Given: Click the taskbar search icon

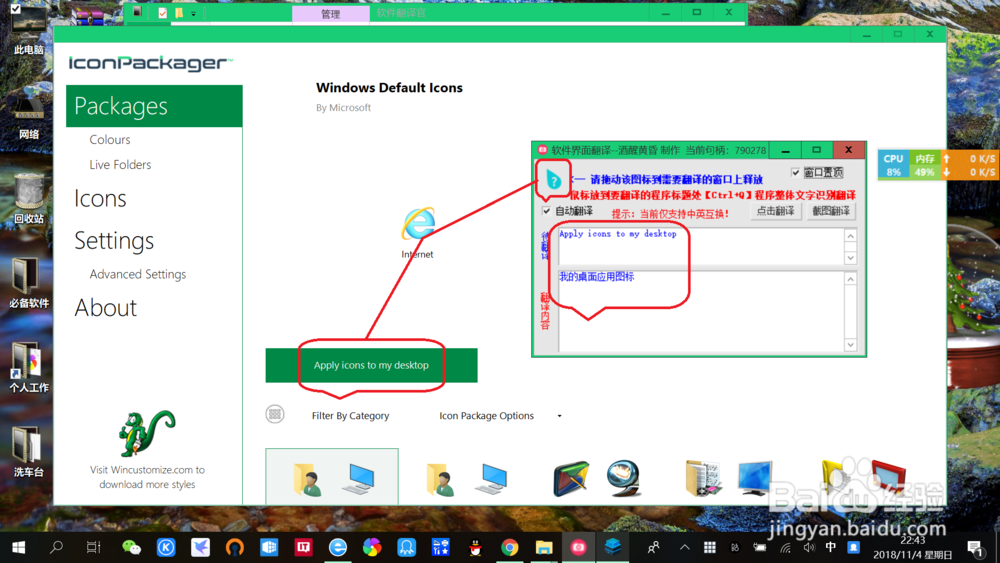Looking at the screenshot, I should (56, 547).
